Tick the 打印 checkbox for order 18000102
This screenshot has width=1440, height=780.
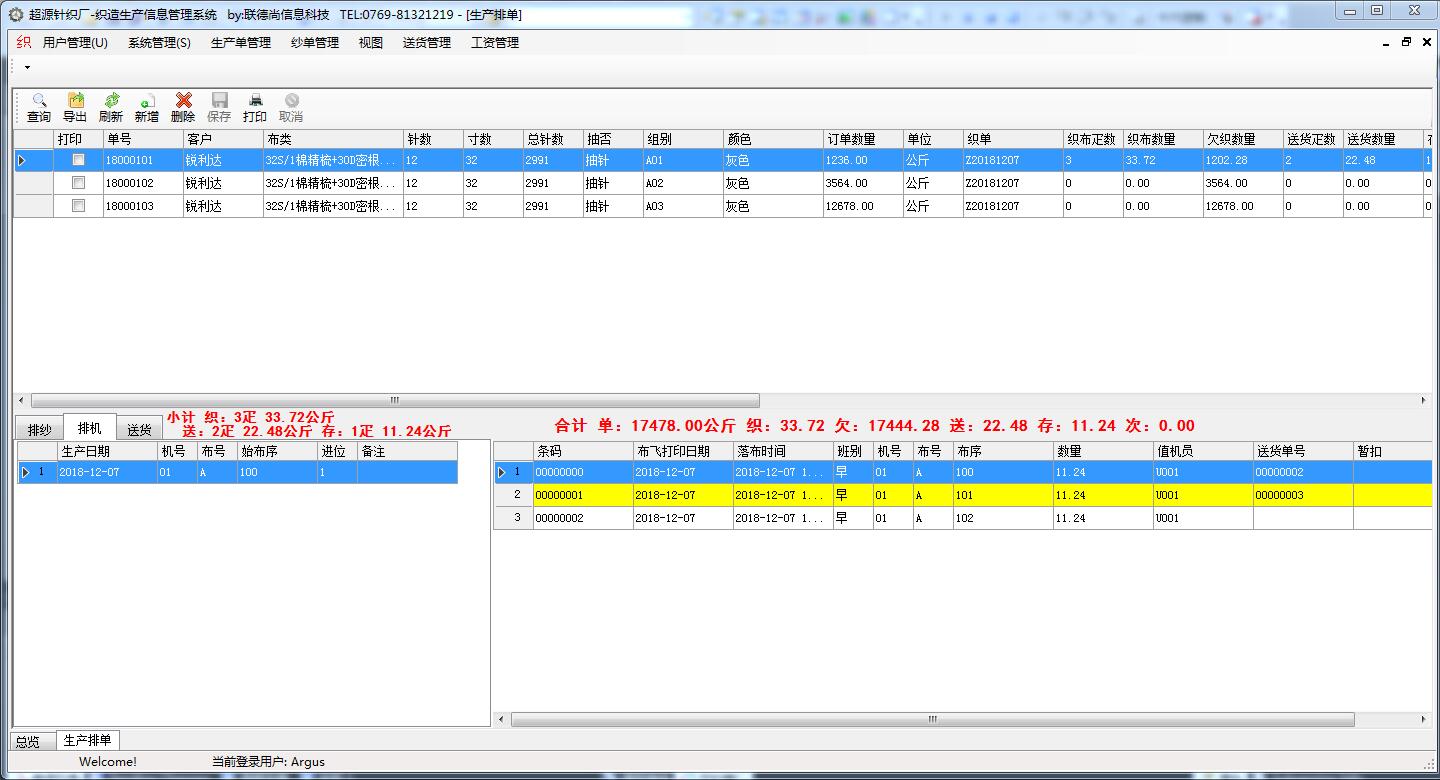pos(78,183)
